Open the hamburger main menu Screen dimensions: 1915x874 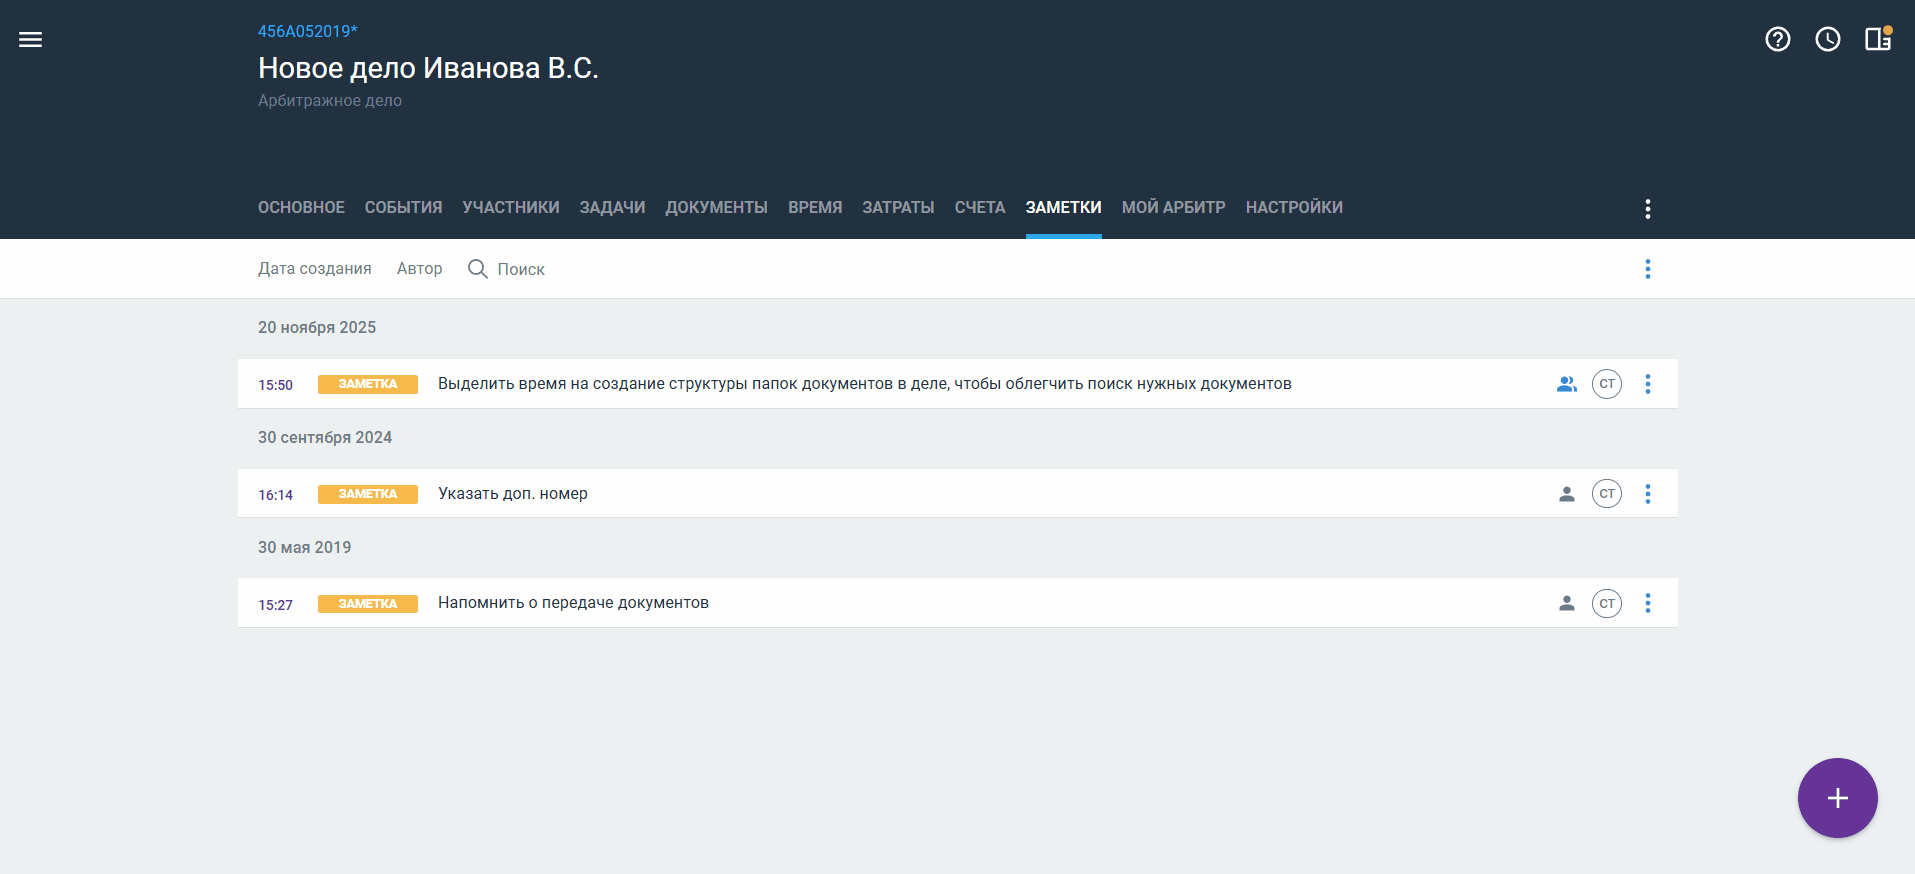click(31, 40)
